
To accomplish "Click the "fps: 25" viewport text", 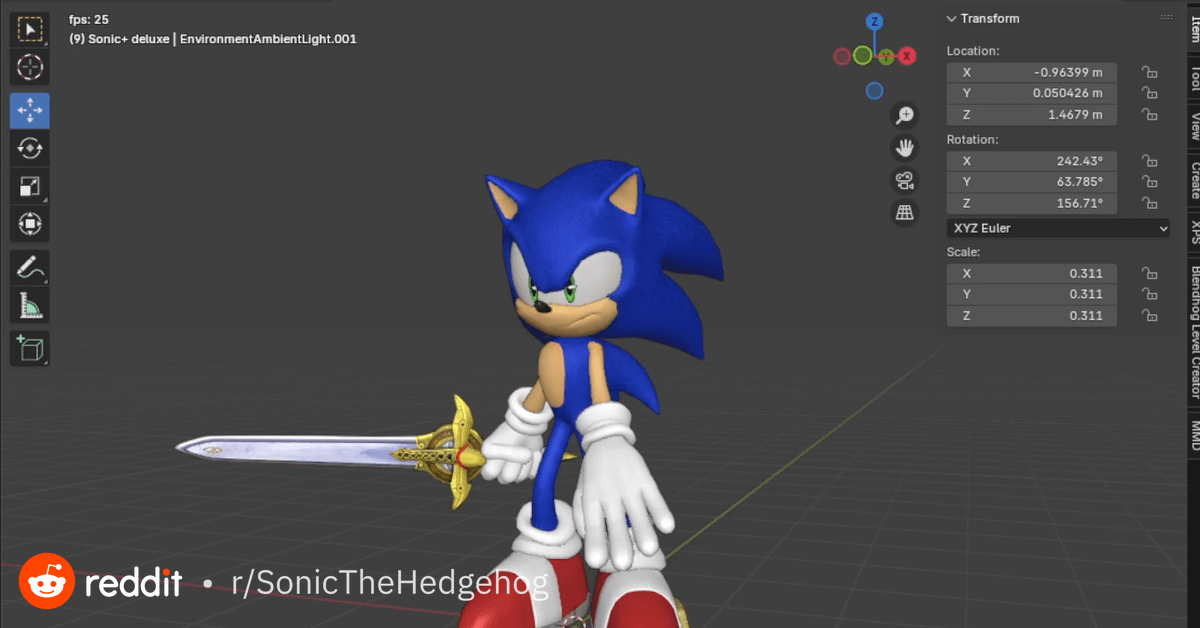I will (x=89, y=19).
